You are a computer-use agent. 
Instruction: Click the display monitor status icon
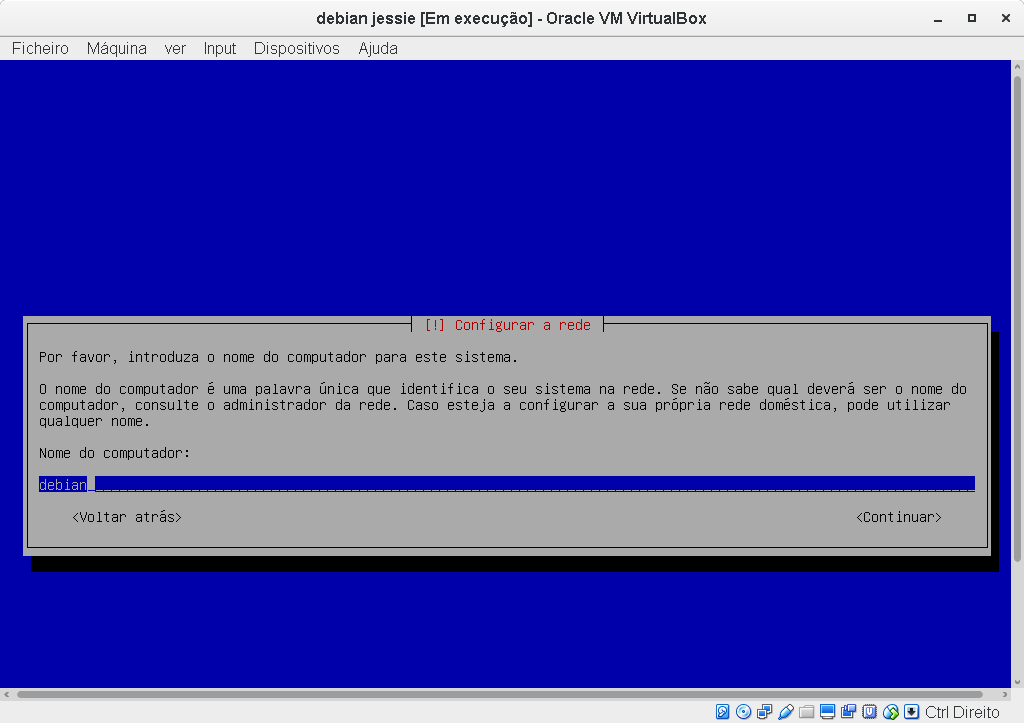click(x=827, y=712)
